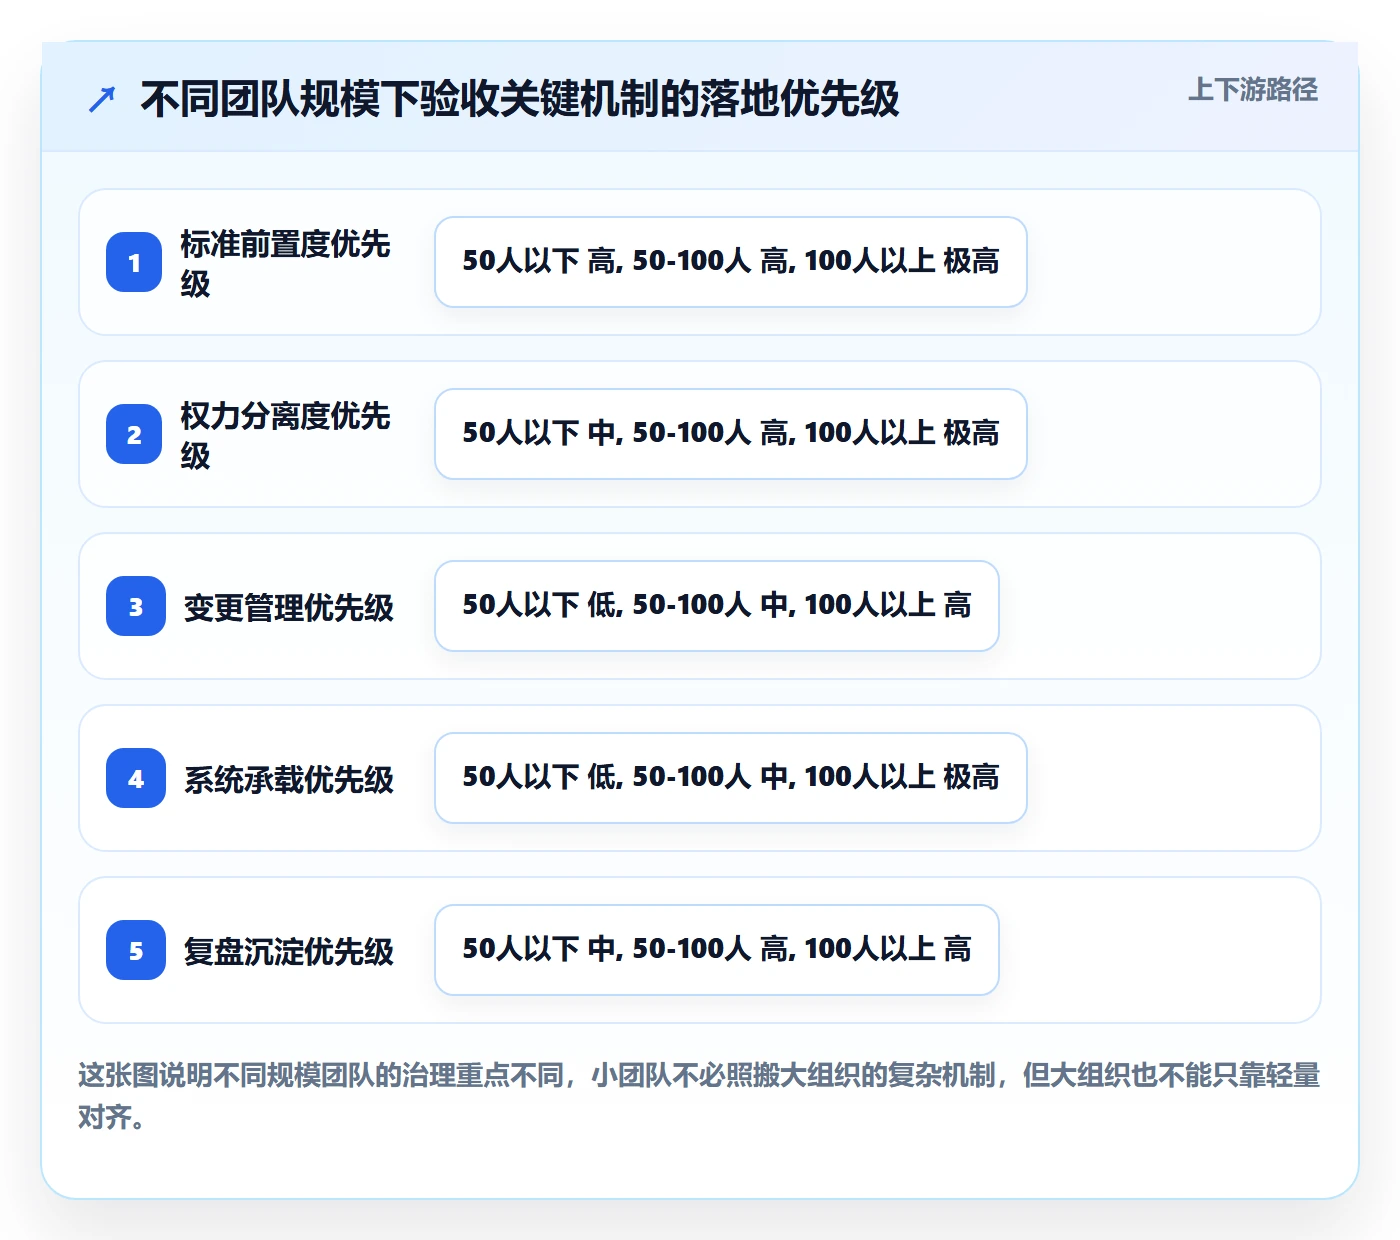Click the arrow icon beside the title
Viewport: 1400px width, 1240px height.
pyautogui.click(x=102, y=99)
